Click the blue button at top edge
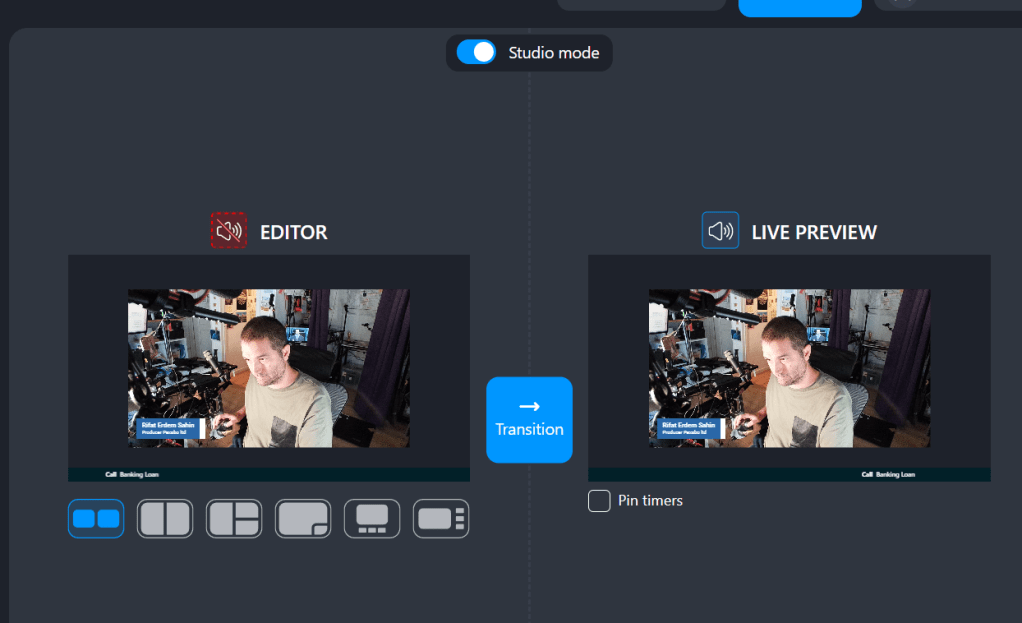 pos(800,8)
